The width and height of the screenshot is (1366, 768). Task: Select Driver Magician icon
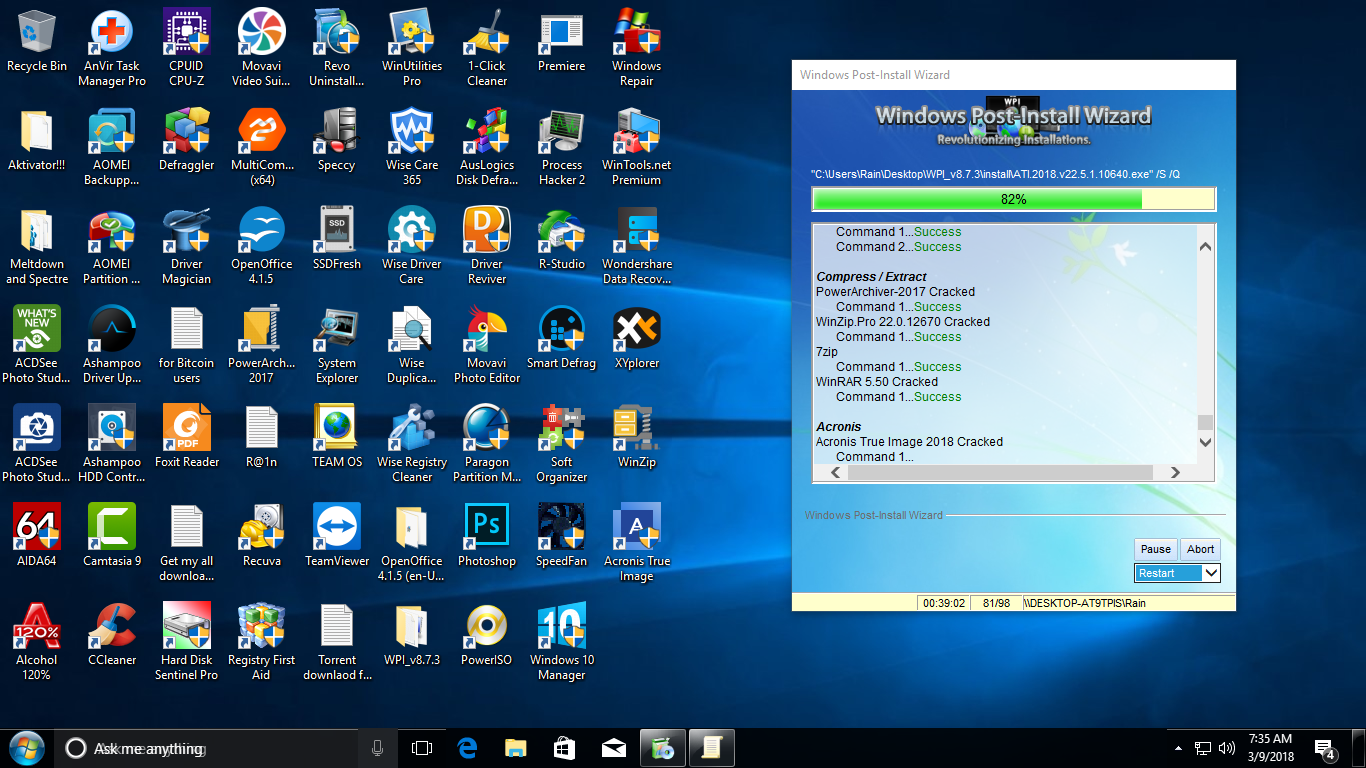[187, 247]
